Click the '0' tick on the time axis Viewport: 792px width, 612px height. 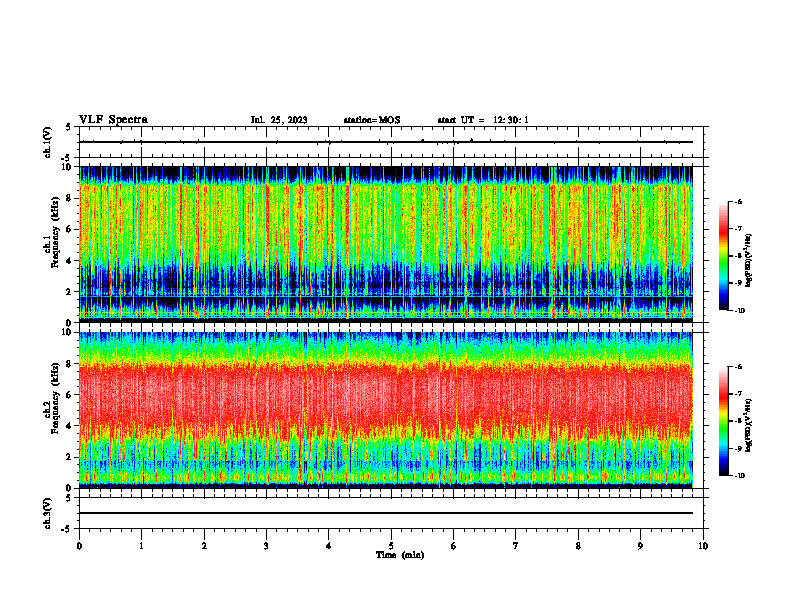[x=79, y=546]
